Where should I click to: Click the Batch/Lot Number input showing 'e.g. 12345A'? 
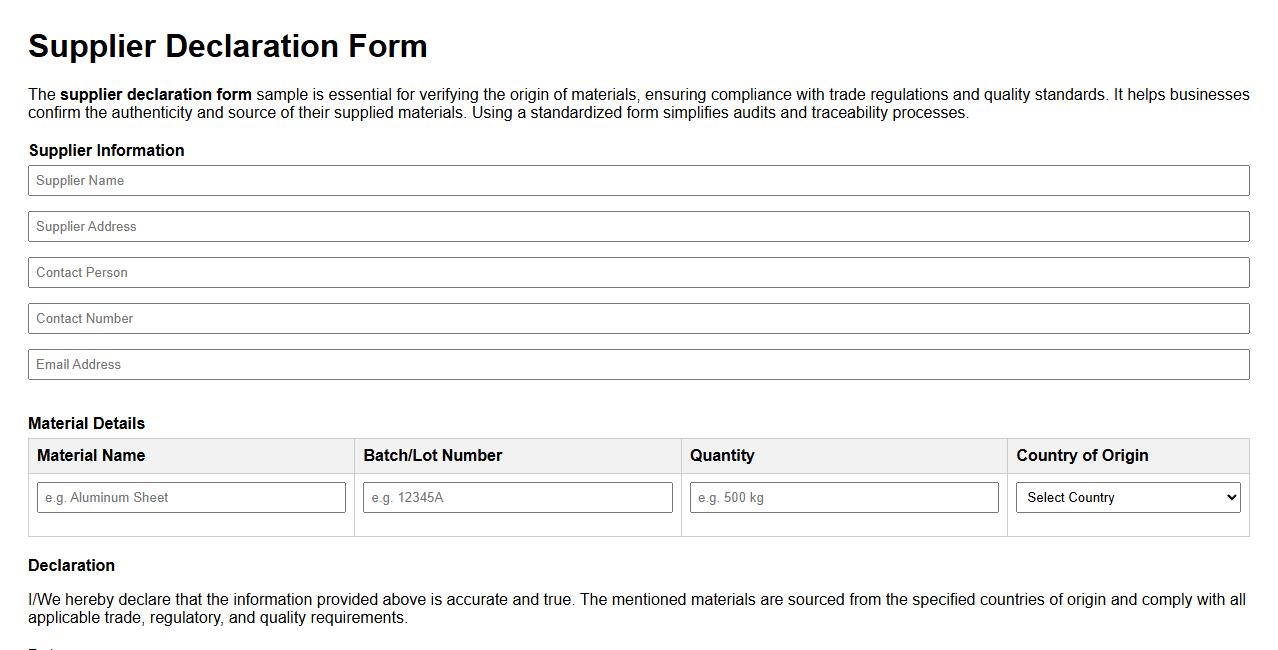coord(517,497)
